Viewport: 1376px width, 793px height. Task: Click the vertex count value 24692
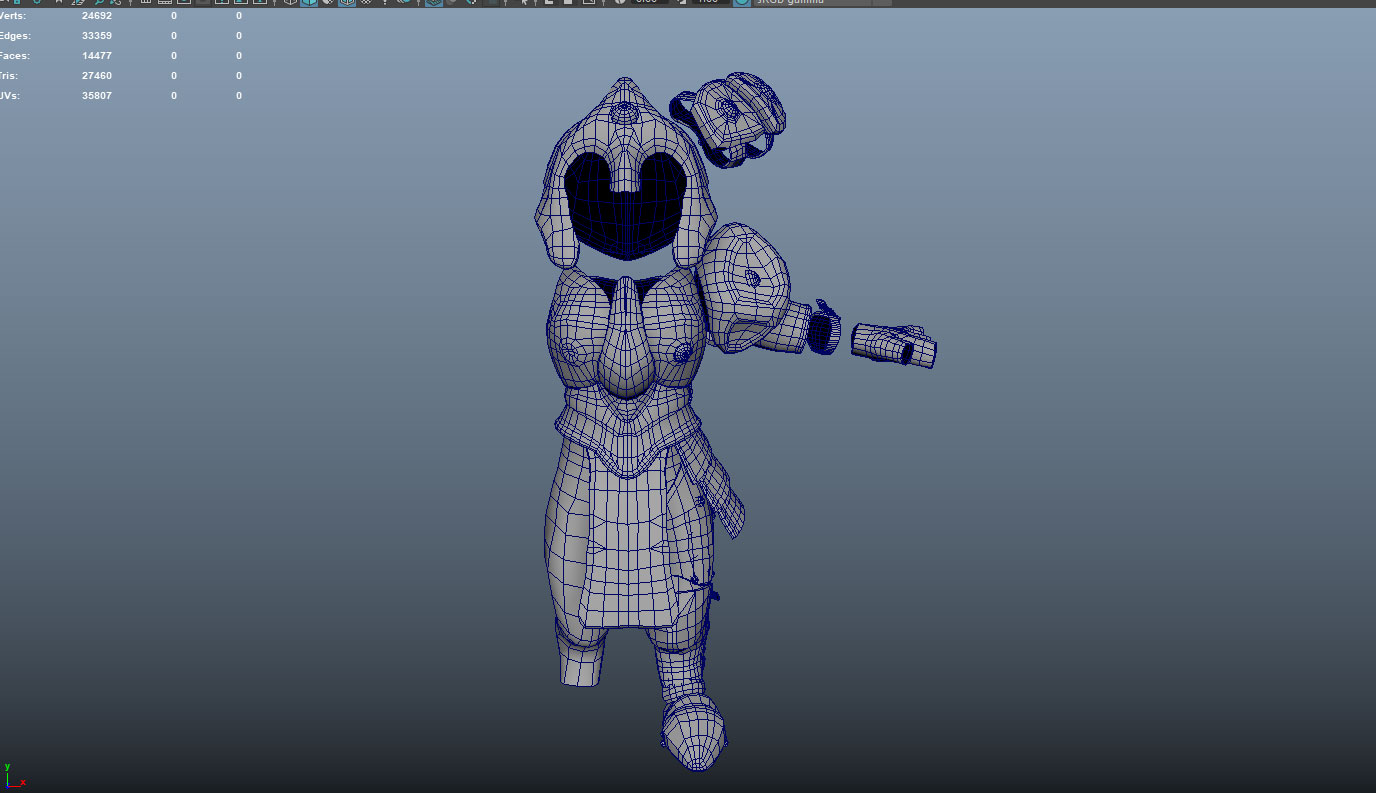pos(97,16)
